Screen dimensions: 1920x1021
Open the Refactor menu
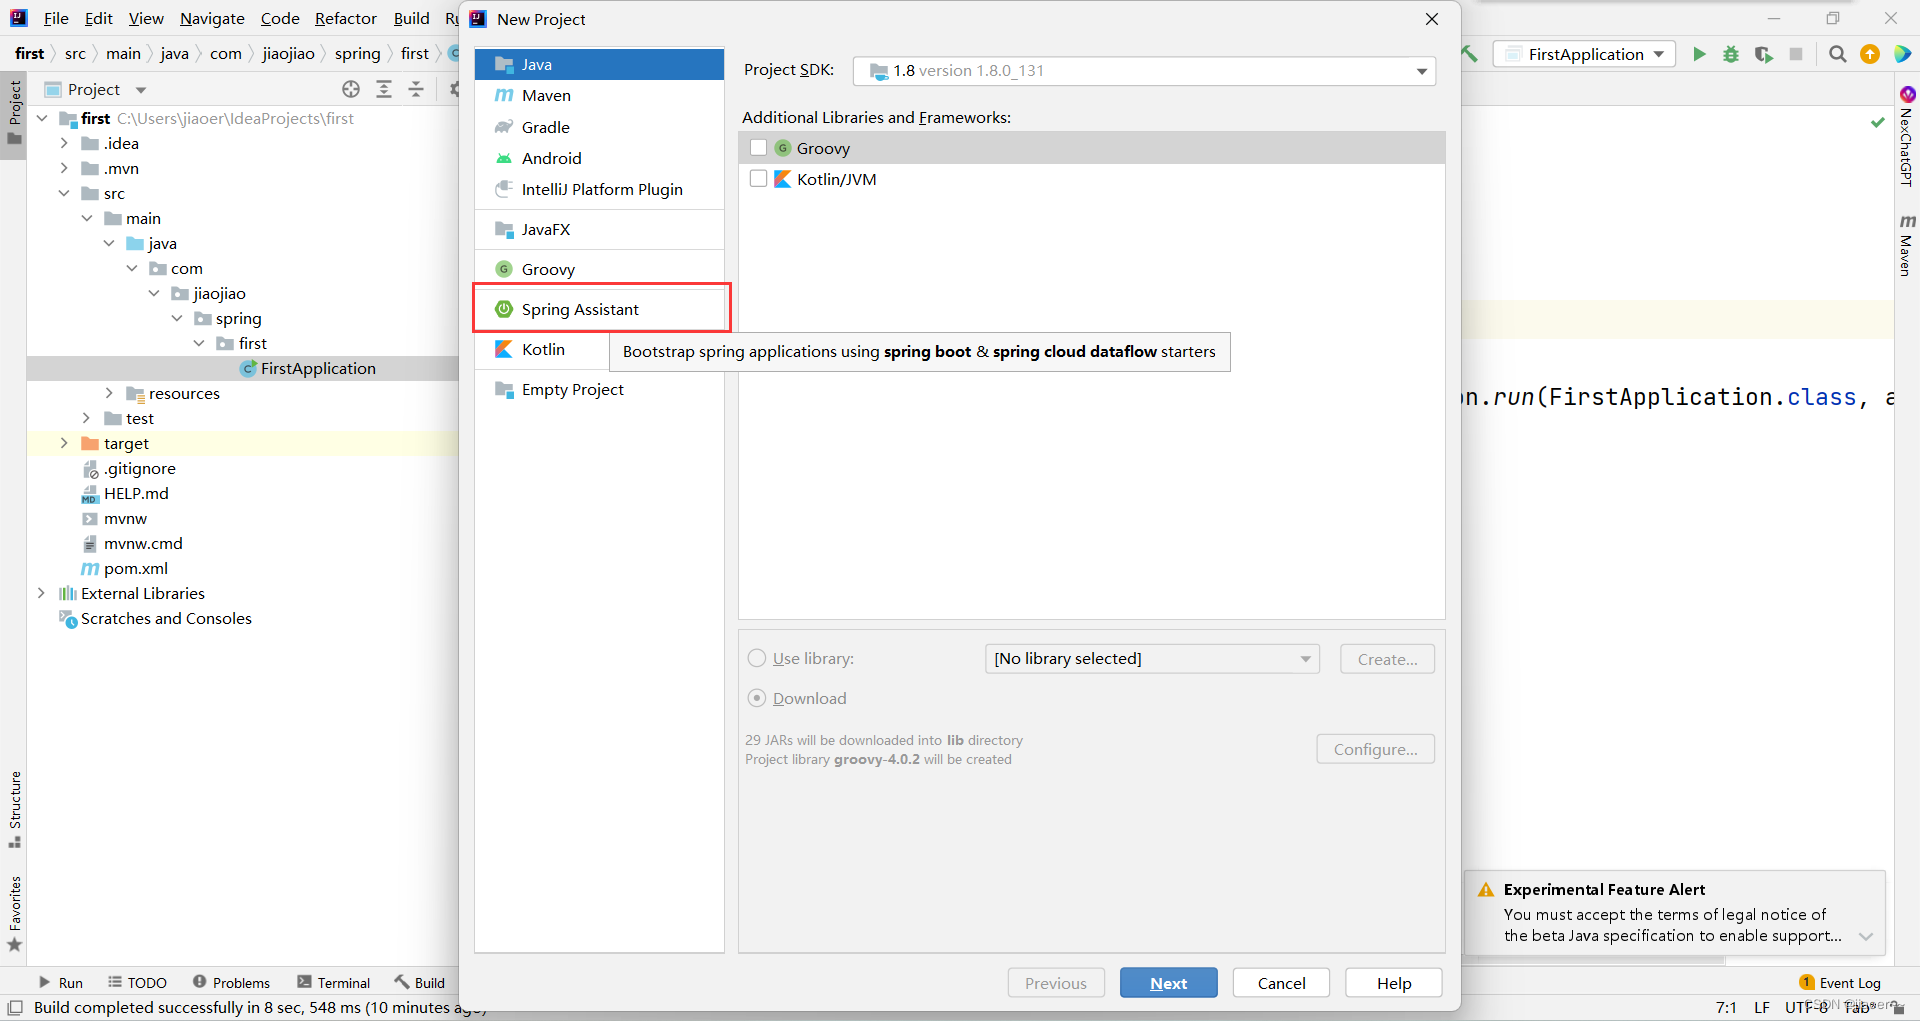click(x=346, y=19)
